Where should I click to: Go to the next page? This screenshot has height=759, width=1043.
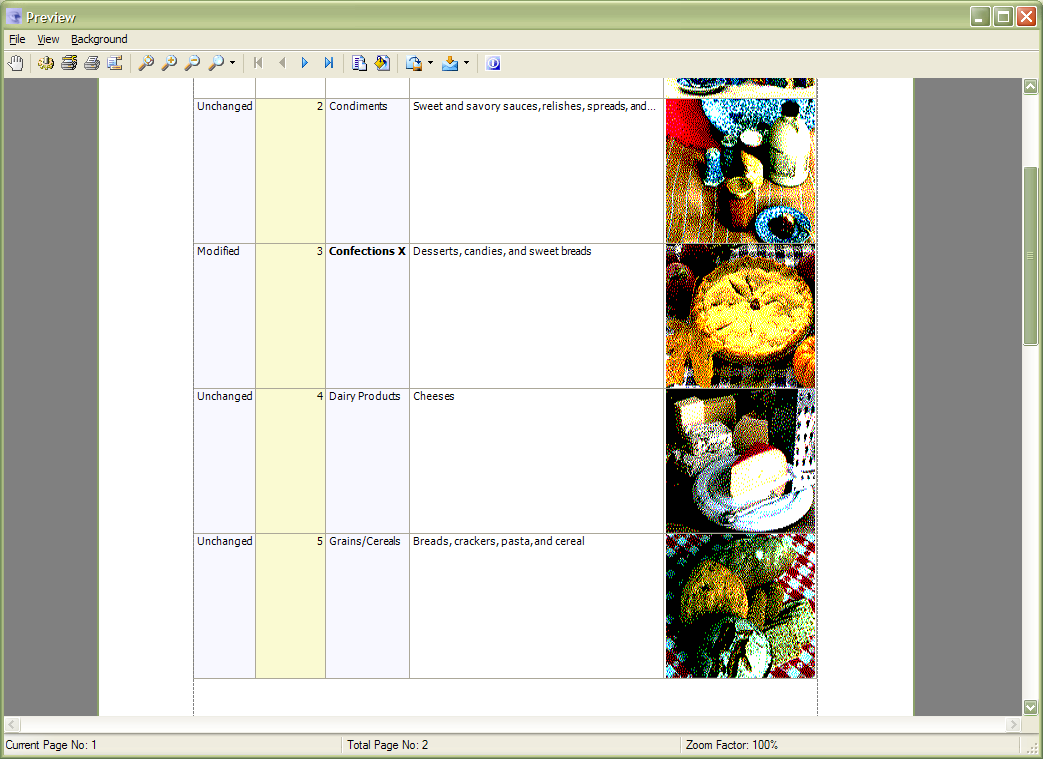(305, 63)
